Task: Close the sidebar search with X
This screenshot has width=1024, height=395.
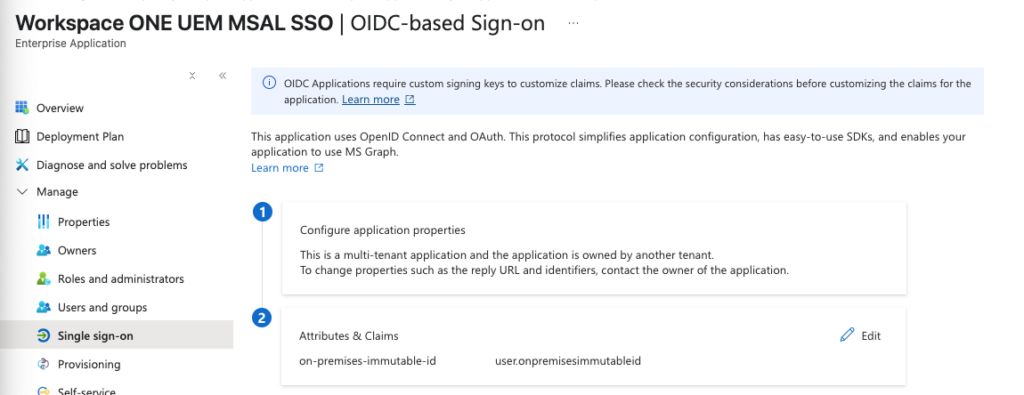Action: pyautogui.click(x=193, y=76)
